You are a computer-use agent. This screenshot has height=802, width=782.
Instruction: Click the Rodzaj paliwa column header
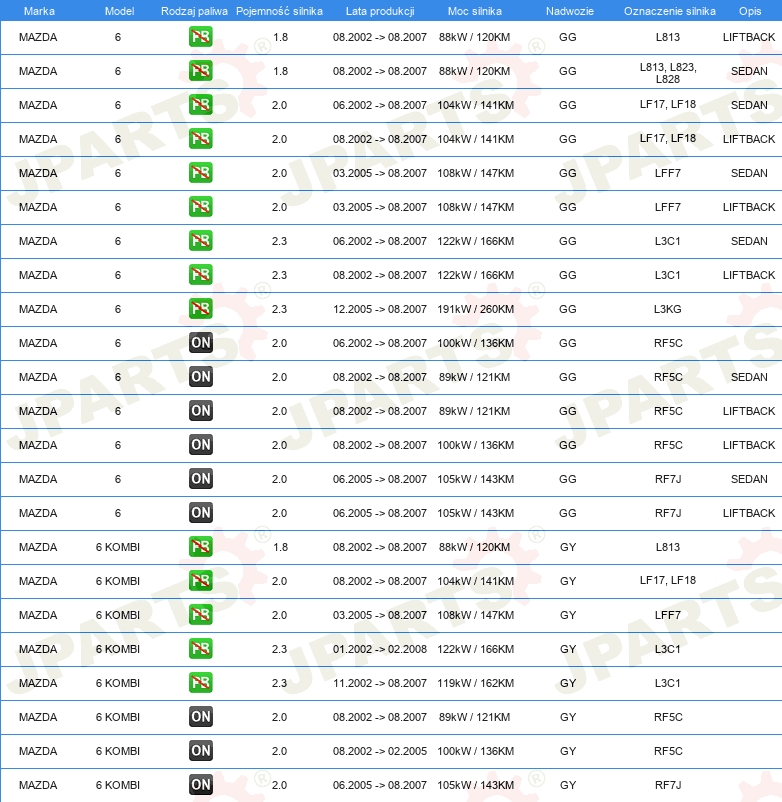pos(194,11)
